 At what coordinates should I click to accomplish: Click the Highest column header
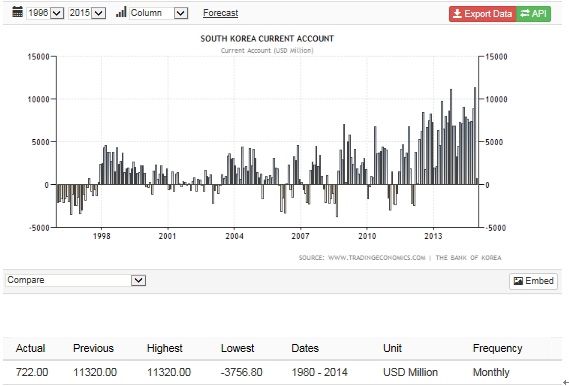[164, 348]
